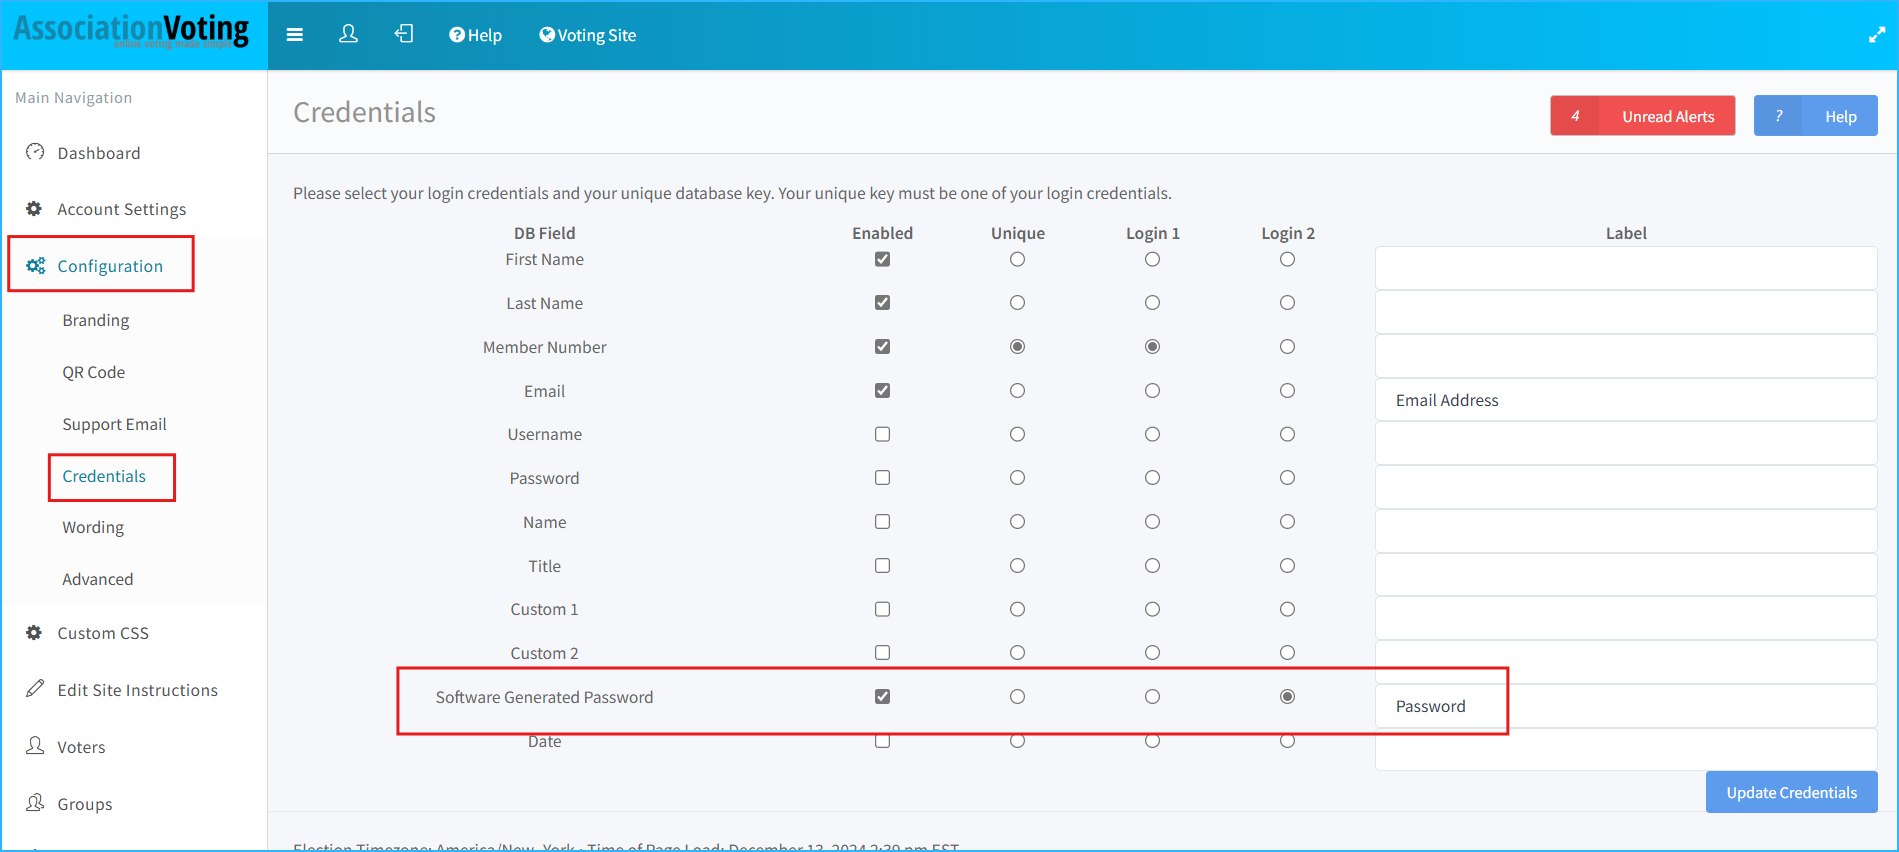Open the Unread Alerts button

click(x=1642, y=116)
